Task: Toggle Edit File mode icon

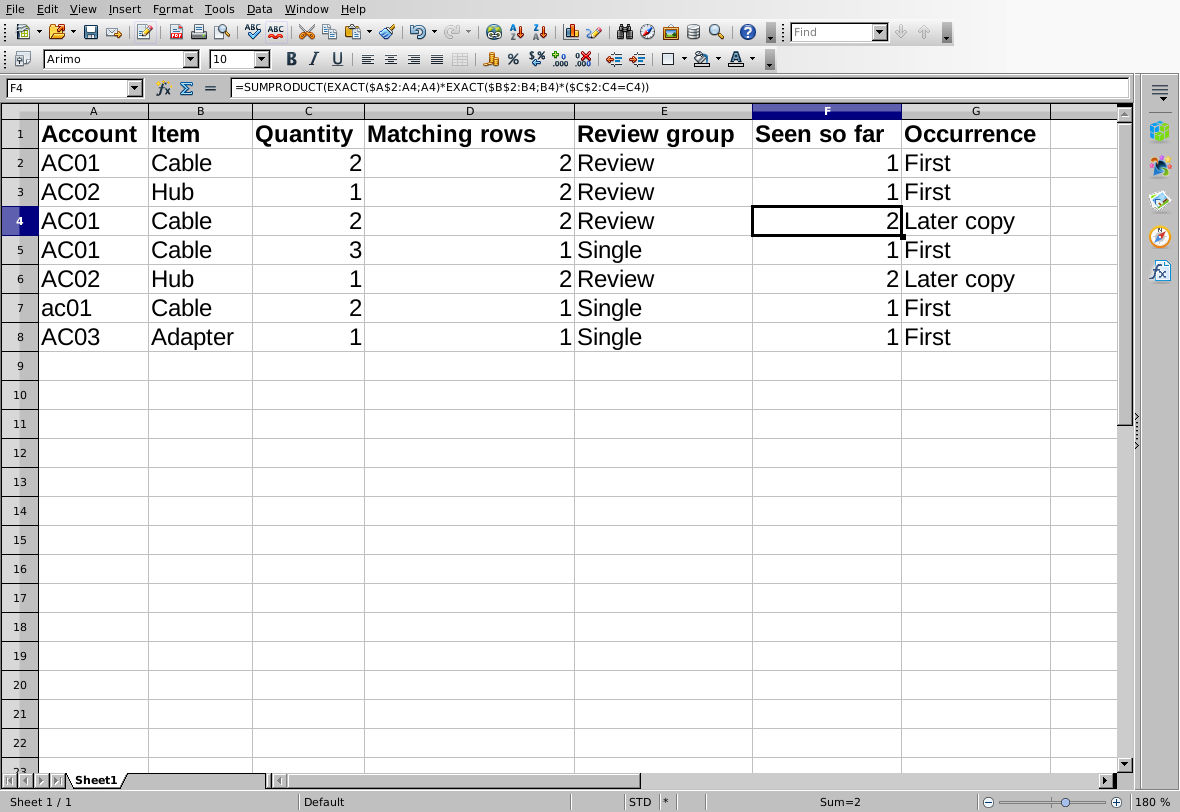Action: [x=144, y=32]
